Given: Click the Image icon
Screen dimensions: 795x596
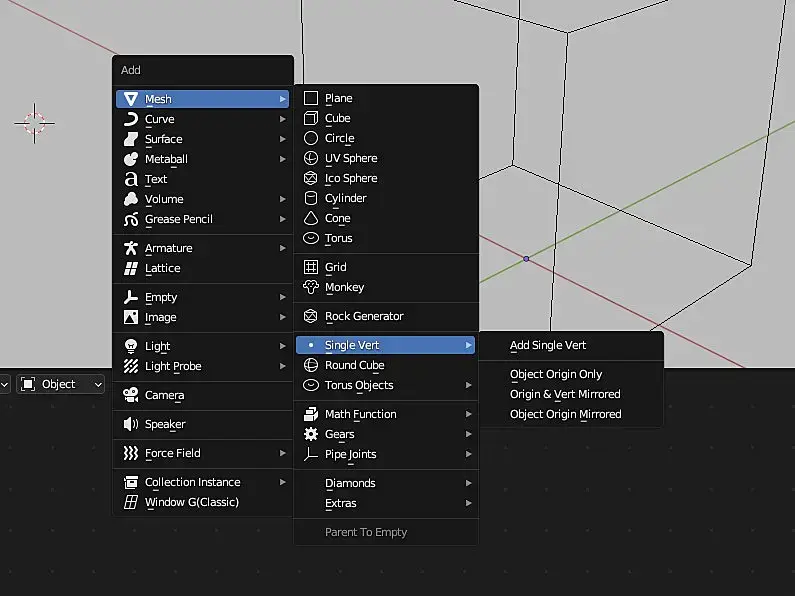Looking at the screenshot, I should point(131,317).
